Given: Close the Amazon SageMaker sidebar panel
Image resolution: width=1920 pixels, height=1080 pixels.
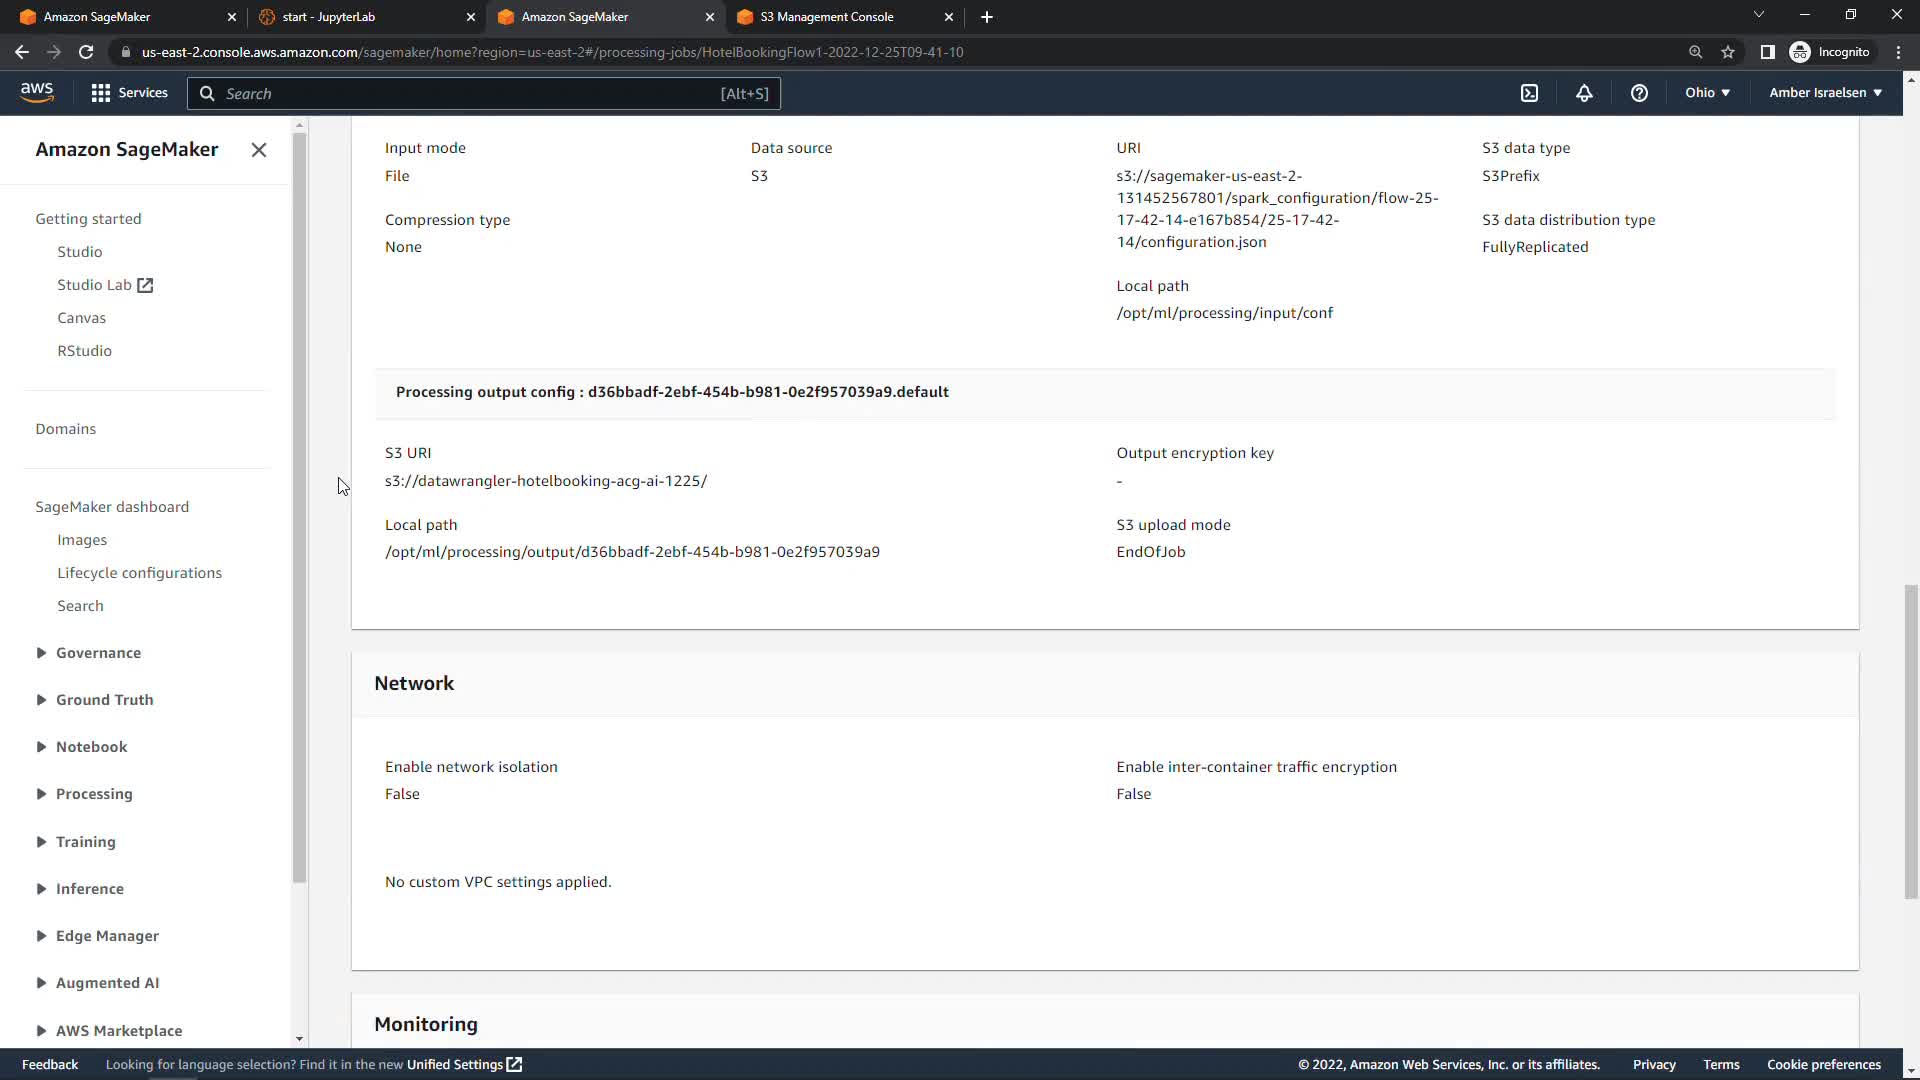Looking at the screenshot, I should [259, 150].
